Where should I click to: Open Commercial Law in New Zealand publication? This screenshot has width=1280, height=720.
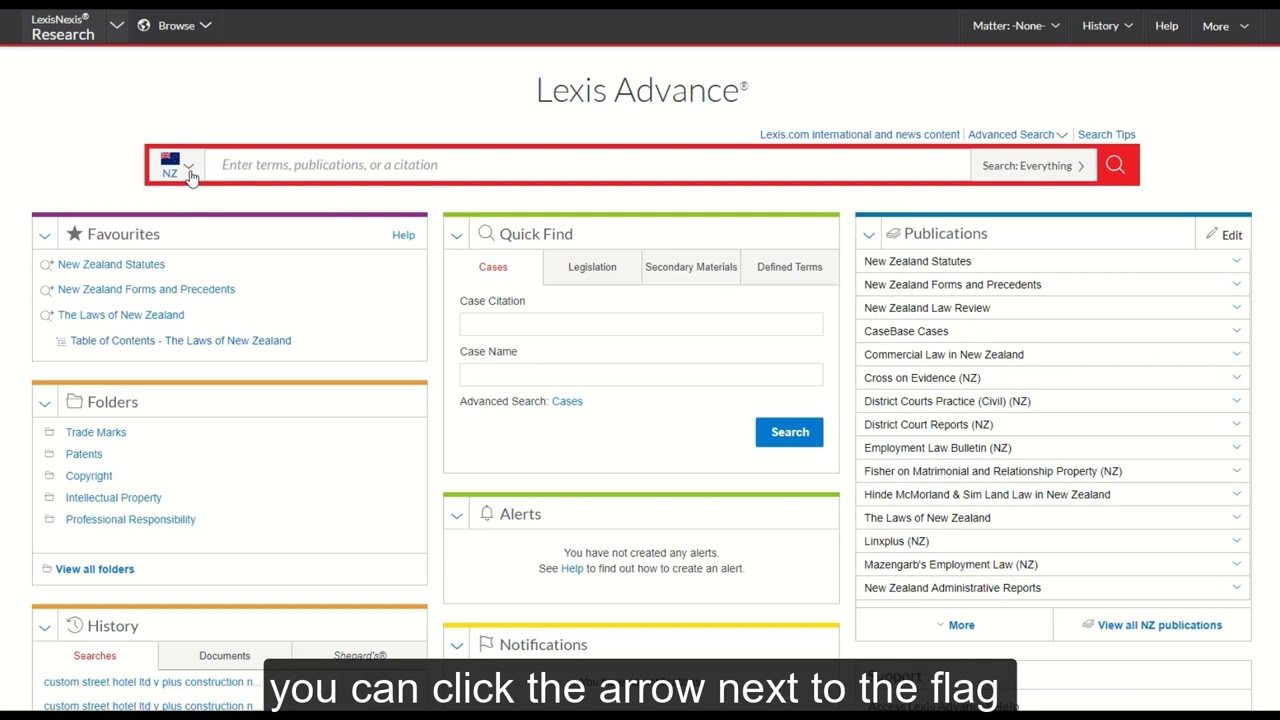coord(943,355)
